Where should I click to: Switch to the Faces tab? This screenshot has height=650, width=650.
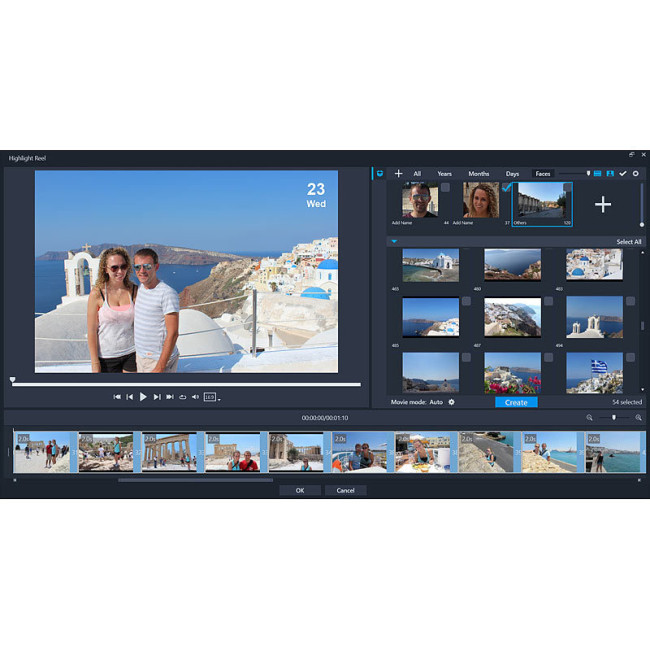click(543, 174)
